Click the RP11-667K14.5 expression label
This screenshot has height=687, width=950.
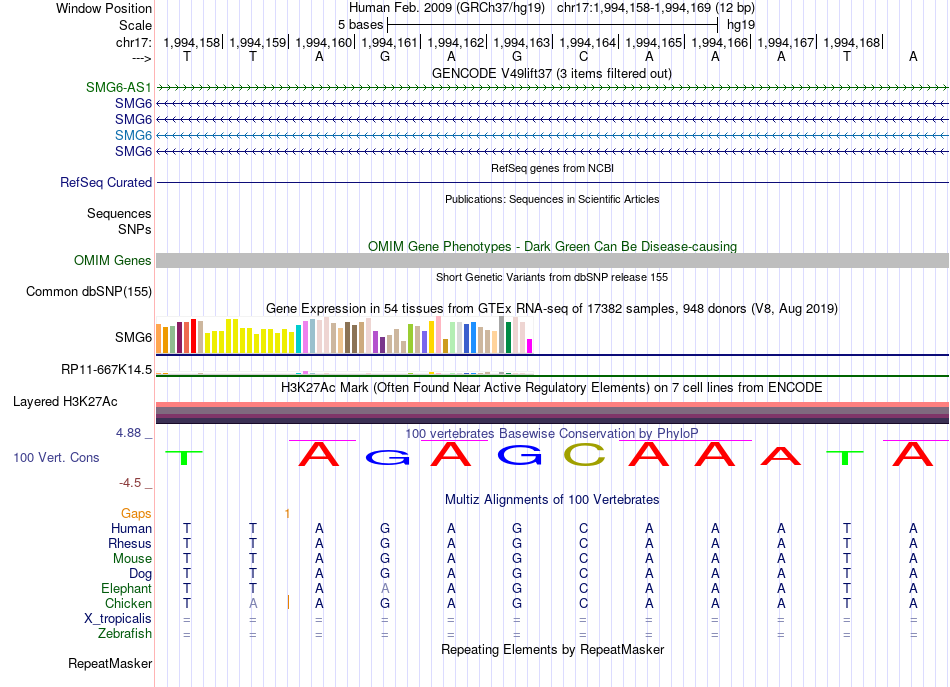click(x=107, y=370)
